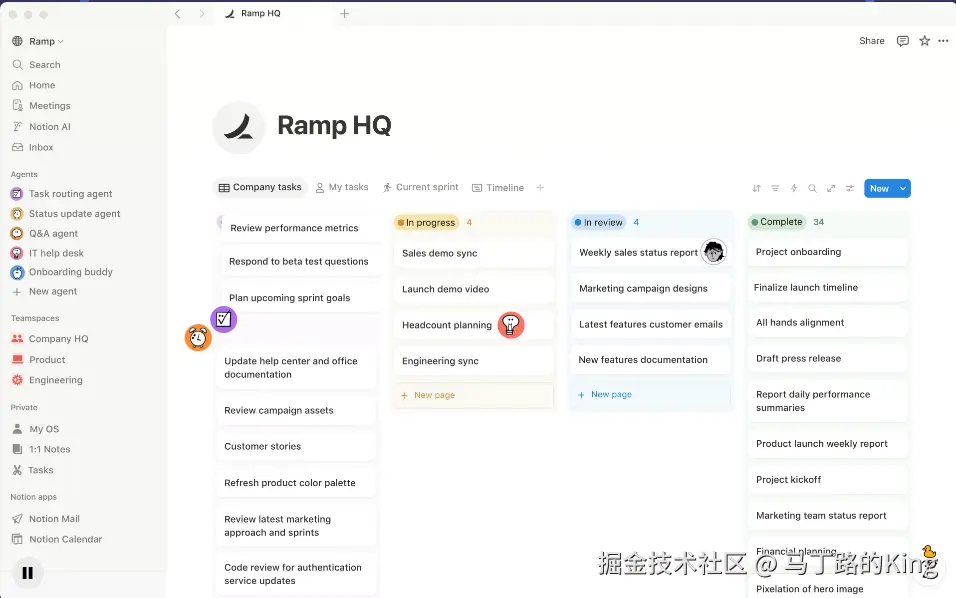
Task: Open the New features documentation card
Action: [x=651, y=360]
